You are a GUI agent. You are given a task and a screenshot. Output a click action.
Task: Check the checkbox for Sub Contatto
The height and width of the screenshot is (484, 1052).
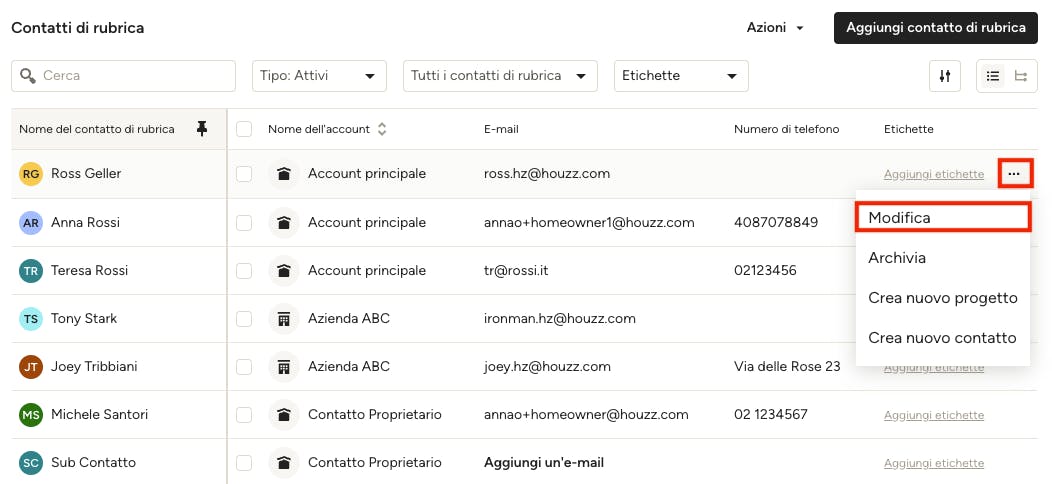244,463
